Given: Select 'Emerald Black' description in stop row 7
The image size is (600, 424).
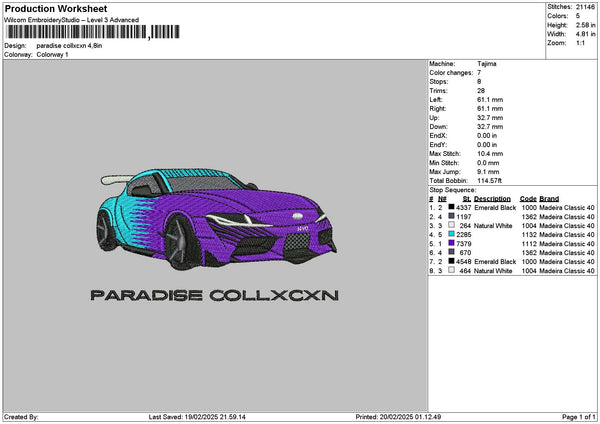Looking at the screenshot, I should 495,262.
